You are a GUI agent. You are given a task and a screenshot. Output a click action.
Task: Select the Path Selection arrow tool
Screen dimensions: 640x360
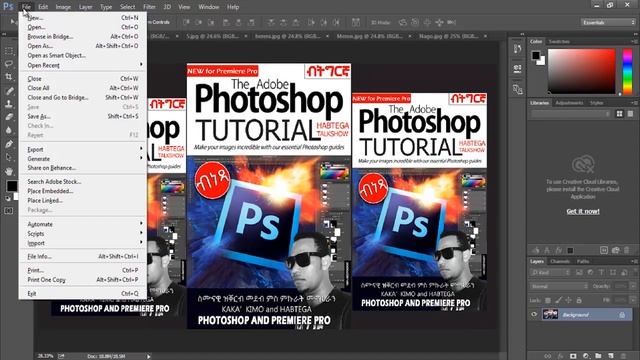coord(9,158)
